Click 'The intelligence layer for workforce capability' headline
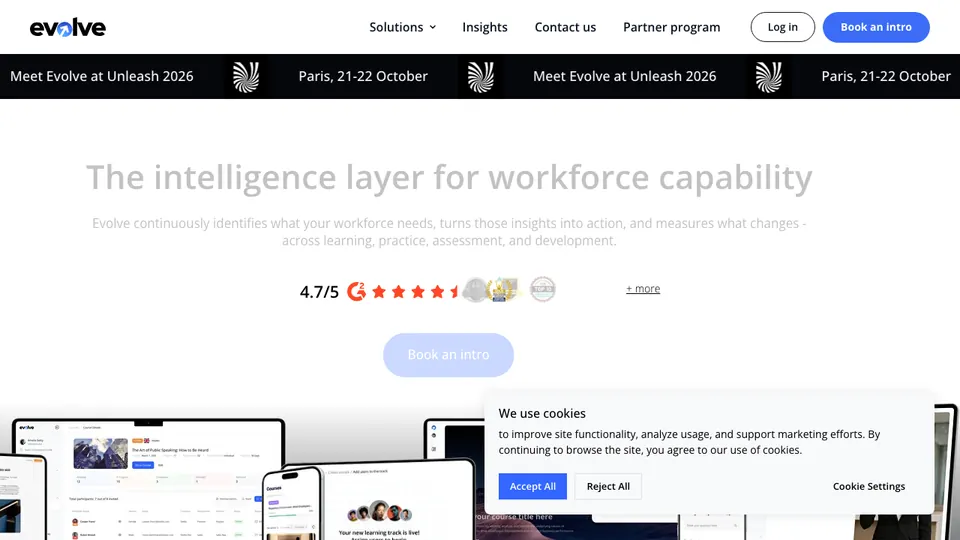The width and height of the screenshot is (960, 540). click(x=449, y=178)
